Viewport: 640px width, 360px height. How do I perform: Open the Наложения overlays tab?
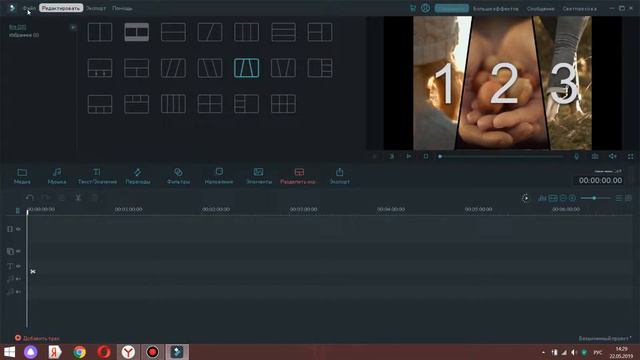tap(219, 176)
